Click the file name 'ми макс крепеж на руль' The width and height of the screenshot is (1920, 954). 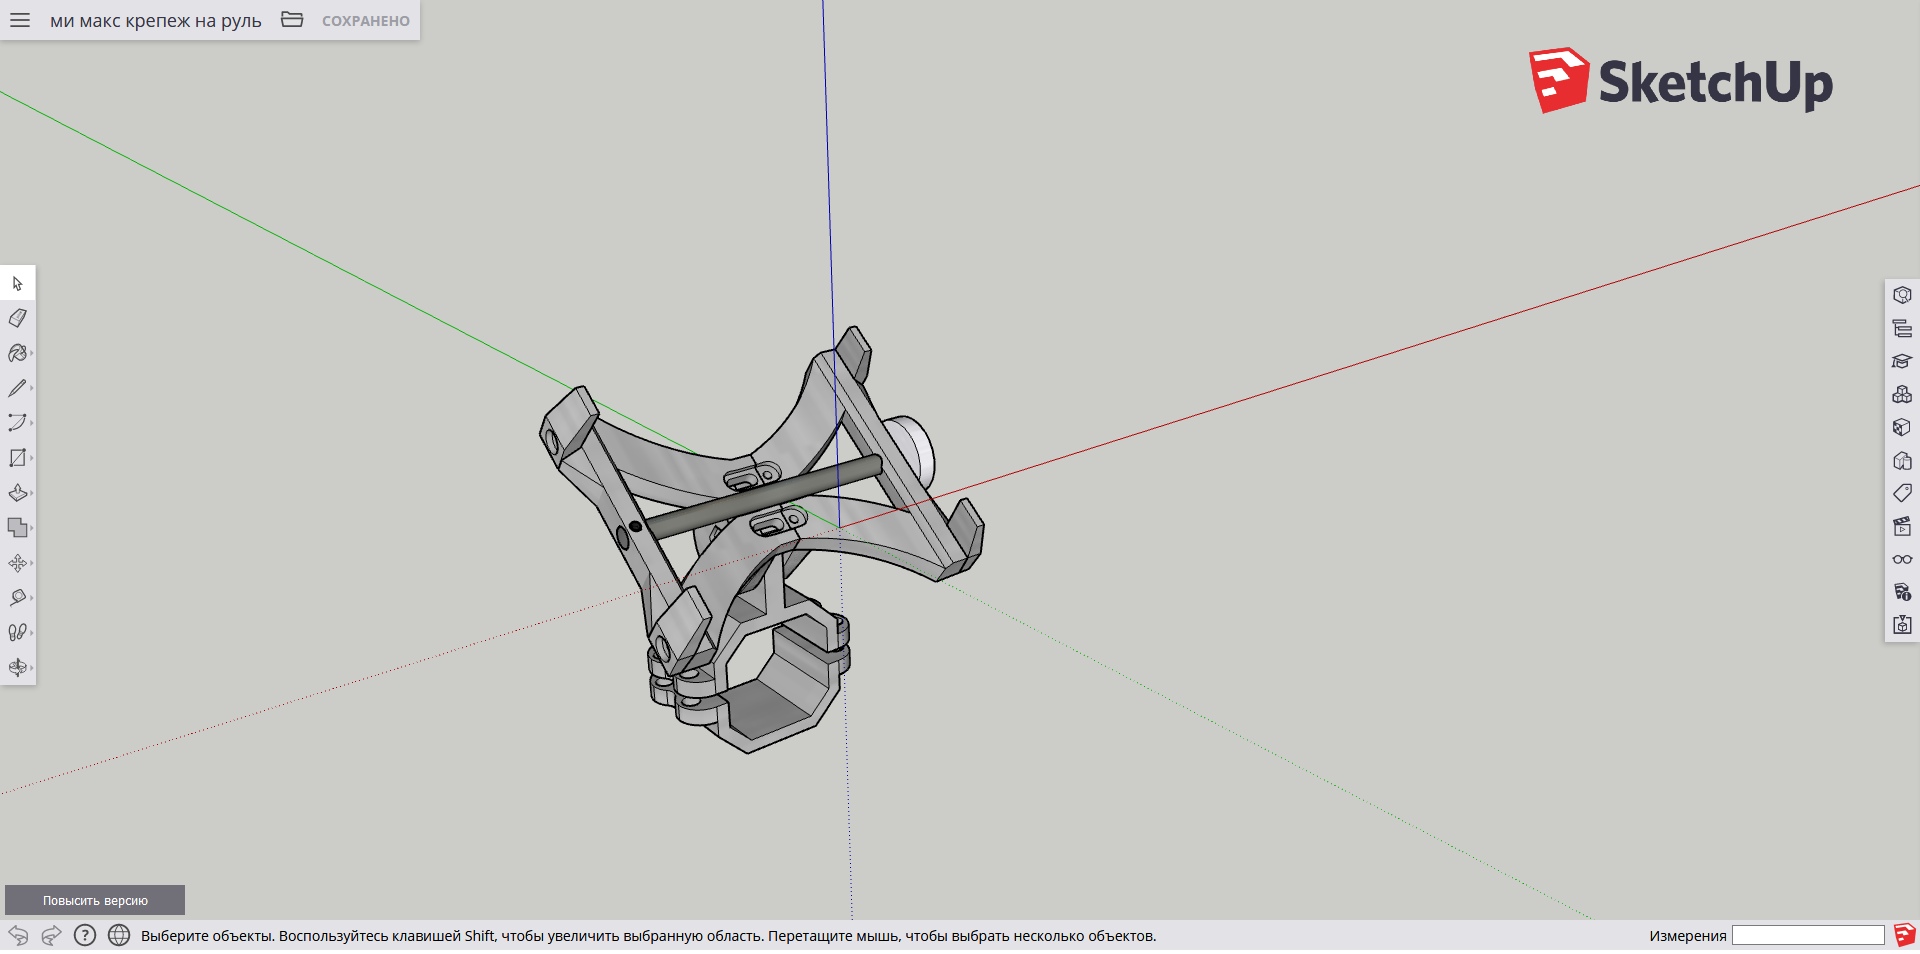point(156,21)
